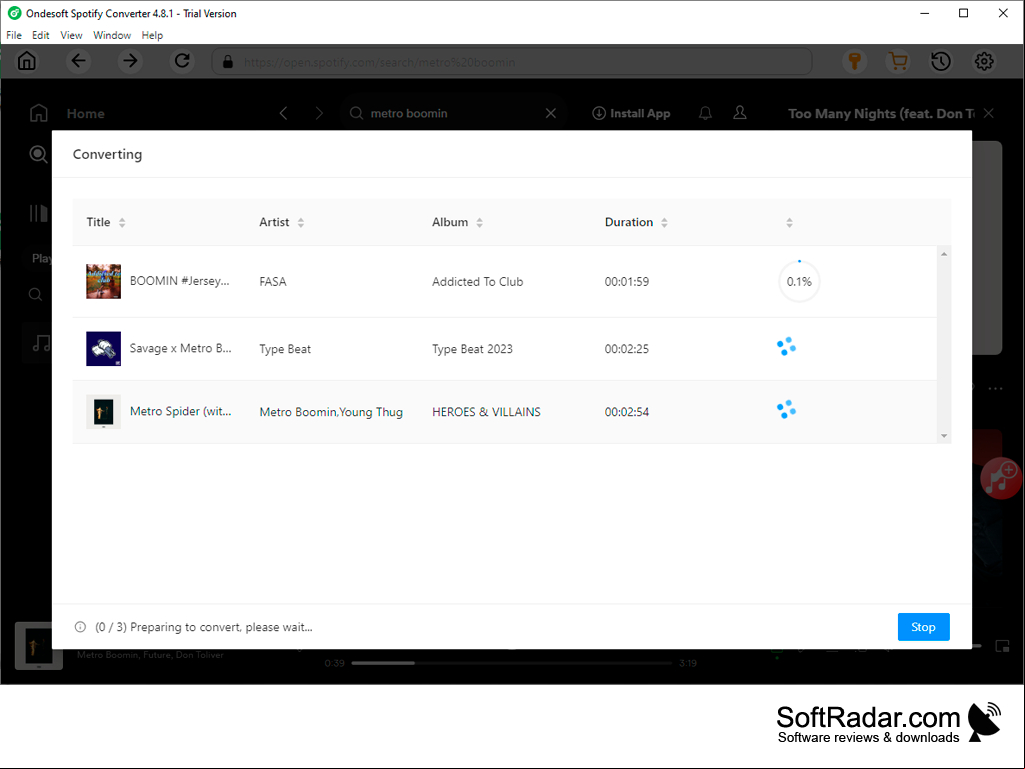Image resolution: width=1025 pixels, height=769 pixels.
Task: Click the Metro Spider track thumbnail
Action: coord(103,412)
